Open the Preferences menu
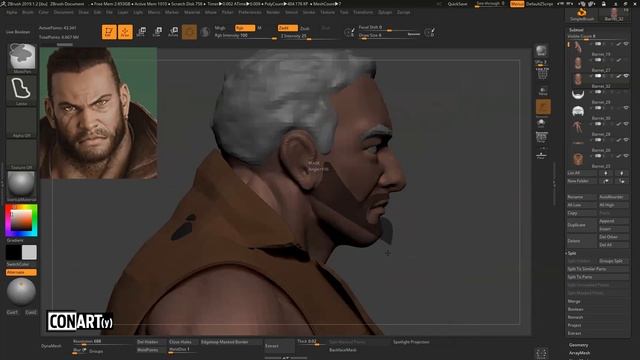The image size is (640, 360). [250, 12]
